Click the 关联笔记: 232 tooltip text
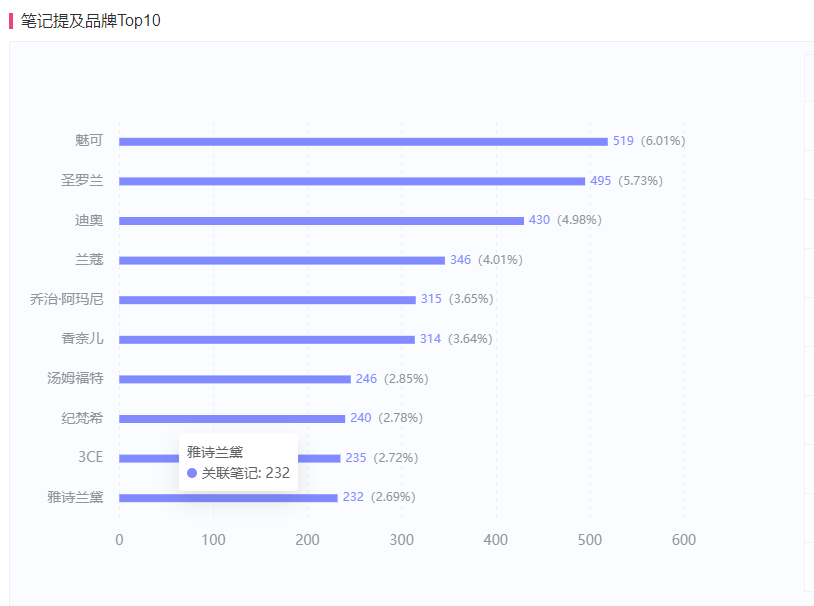Screen dimensions: 814x606 [x=246, y=473]
